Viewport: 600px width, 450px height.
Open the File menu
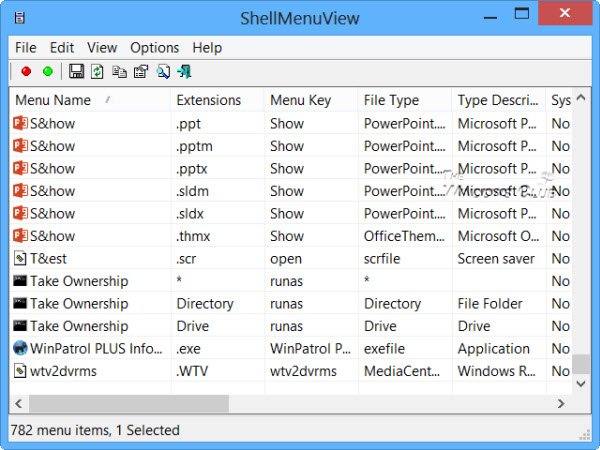pos(25,47)
